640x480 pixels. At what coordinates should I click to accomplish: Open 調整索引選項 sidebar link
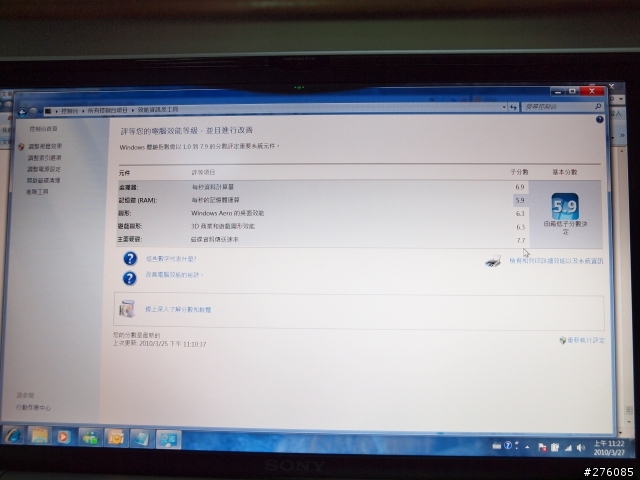coord(44,158)
